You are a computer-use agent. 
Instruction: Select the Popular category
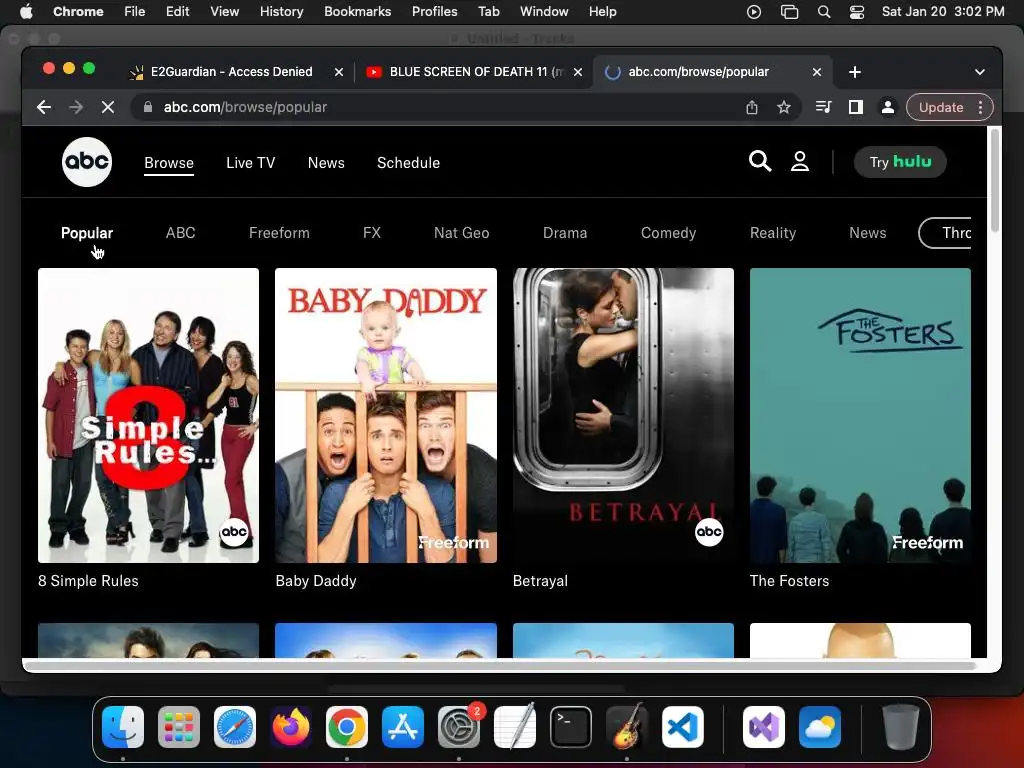[87, 233]
